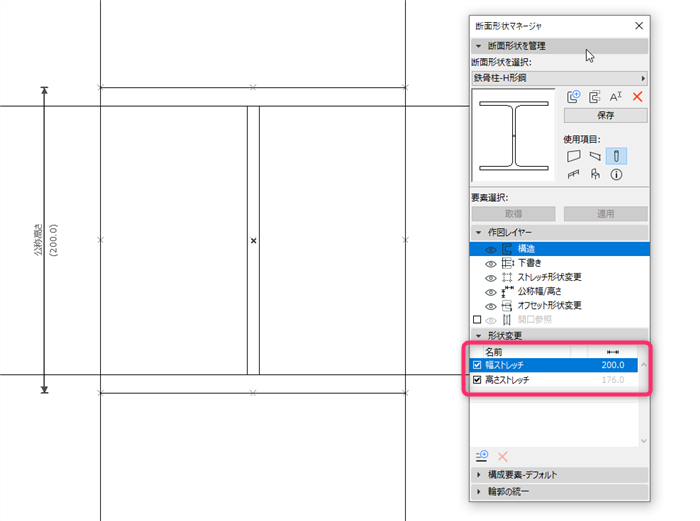Click the H-beam profile preview thumbnail
The image size is (700, 521).
(x=513, y=135)
